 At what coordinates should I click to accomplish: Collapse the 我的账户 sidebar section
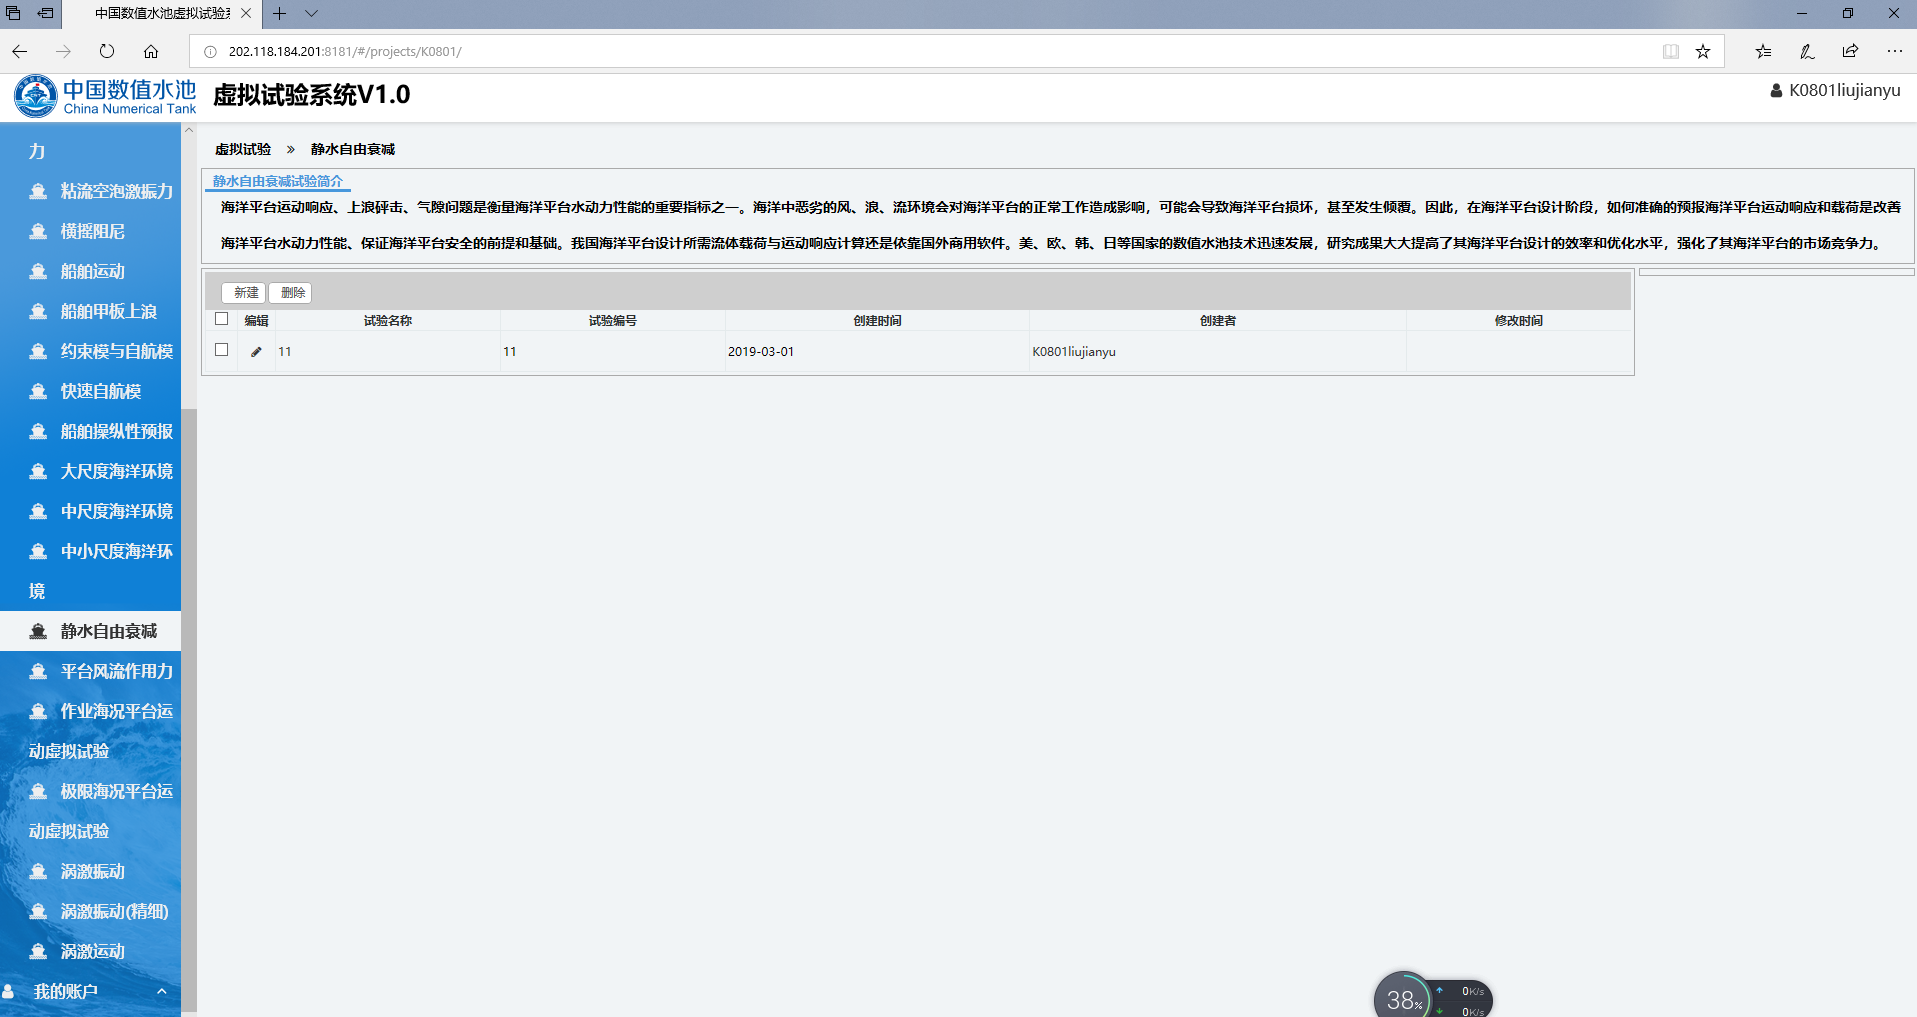(161, 991)
